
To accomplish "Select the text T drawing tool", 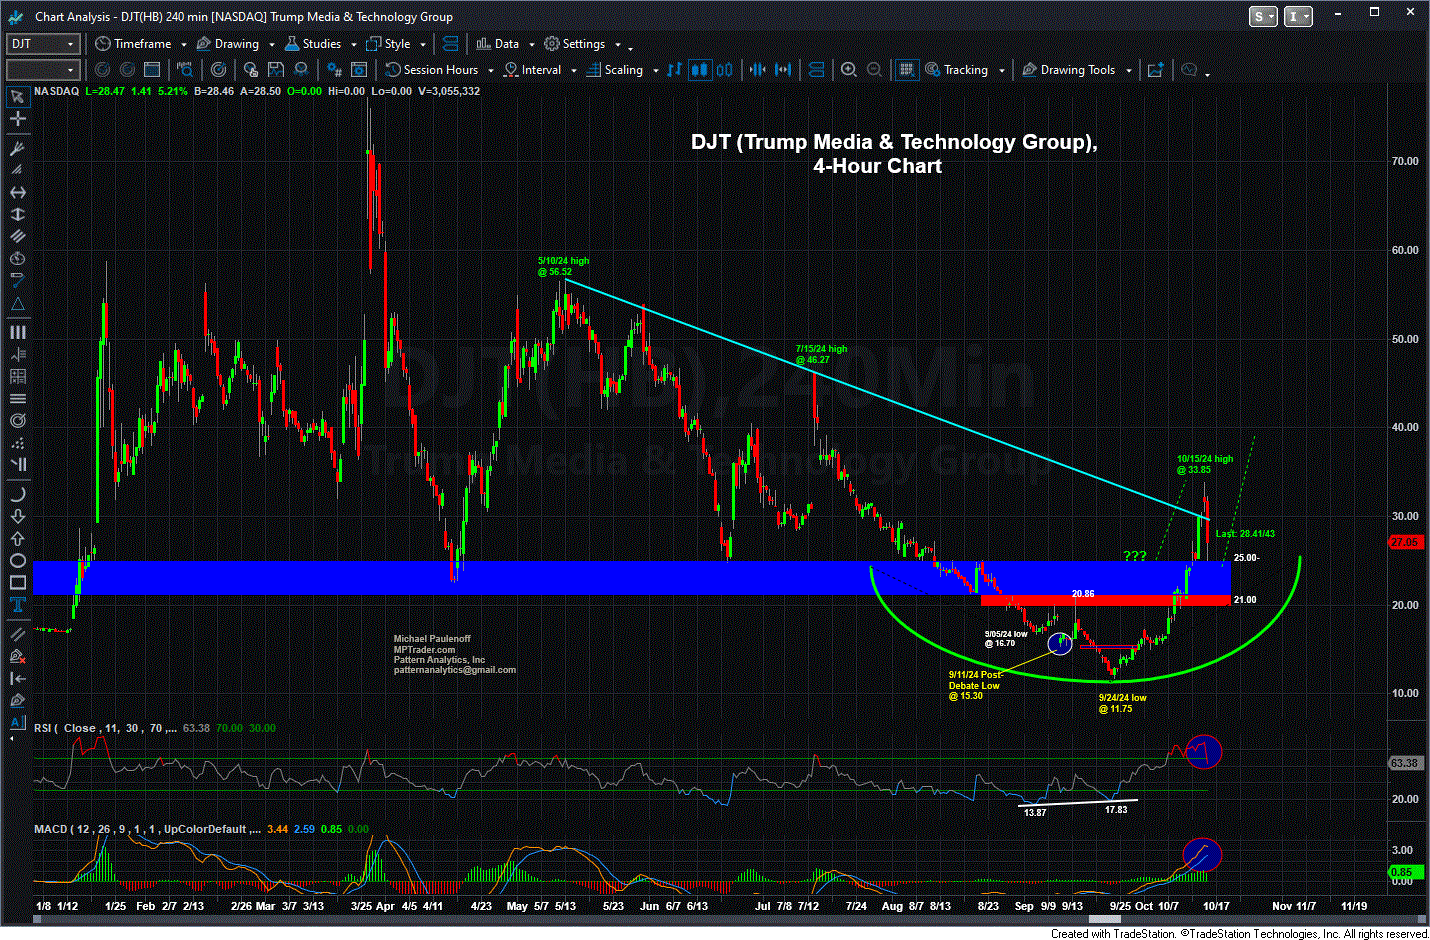I will (x=17, y=604).
